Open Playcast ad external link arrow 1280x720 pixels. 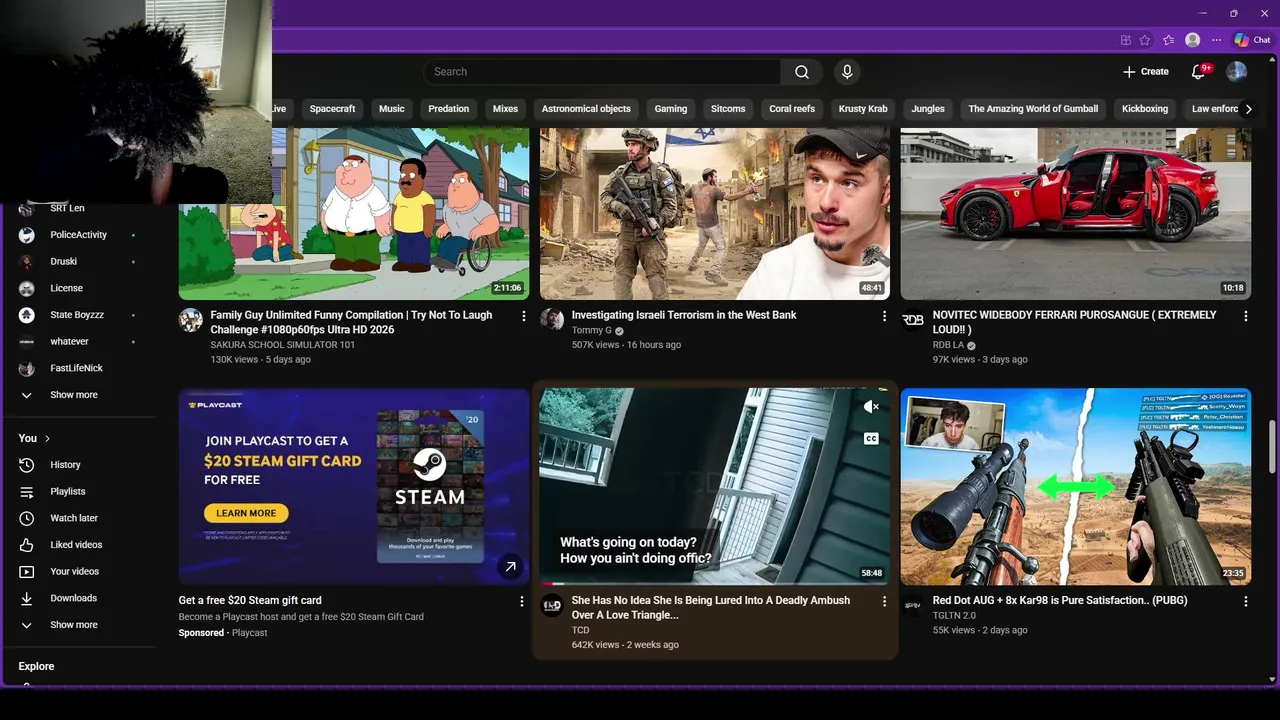pos(510,567)
